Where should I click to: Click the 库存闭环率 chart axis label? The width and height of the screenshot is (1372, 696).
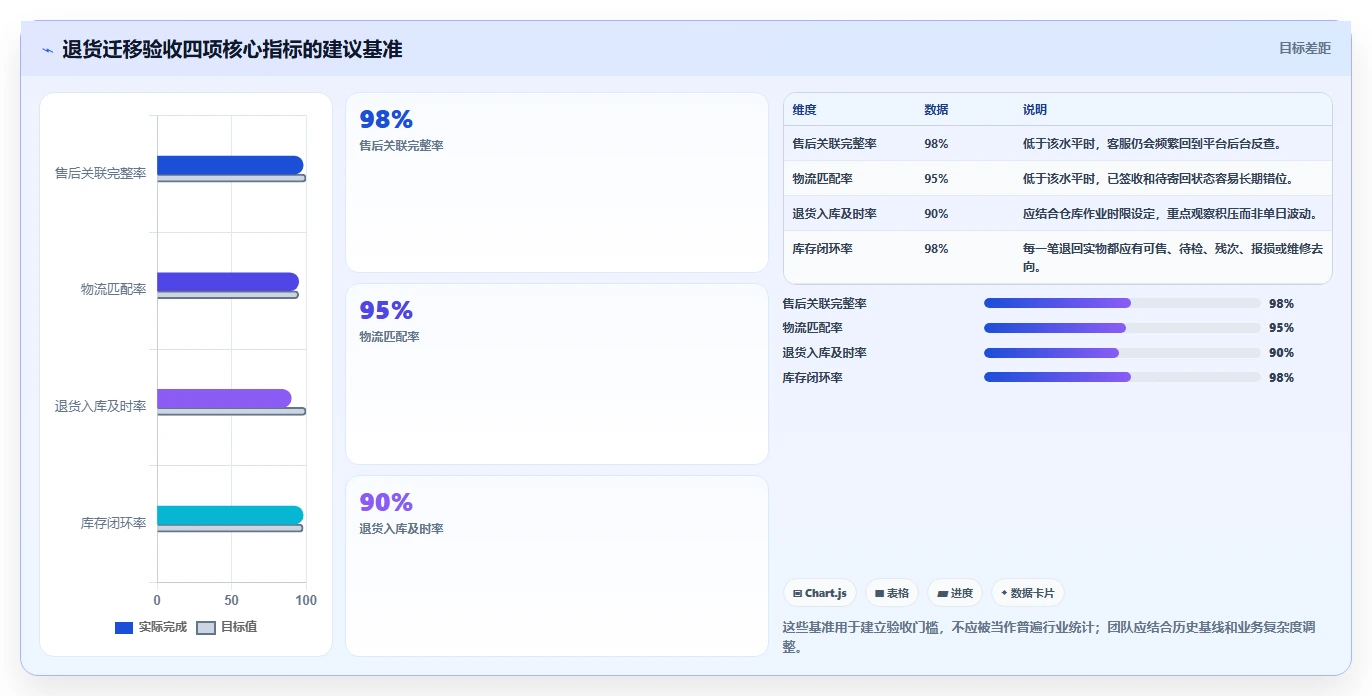[x=114, y=523]
